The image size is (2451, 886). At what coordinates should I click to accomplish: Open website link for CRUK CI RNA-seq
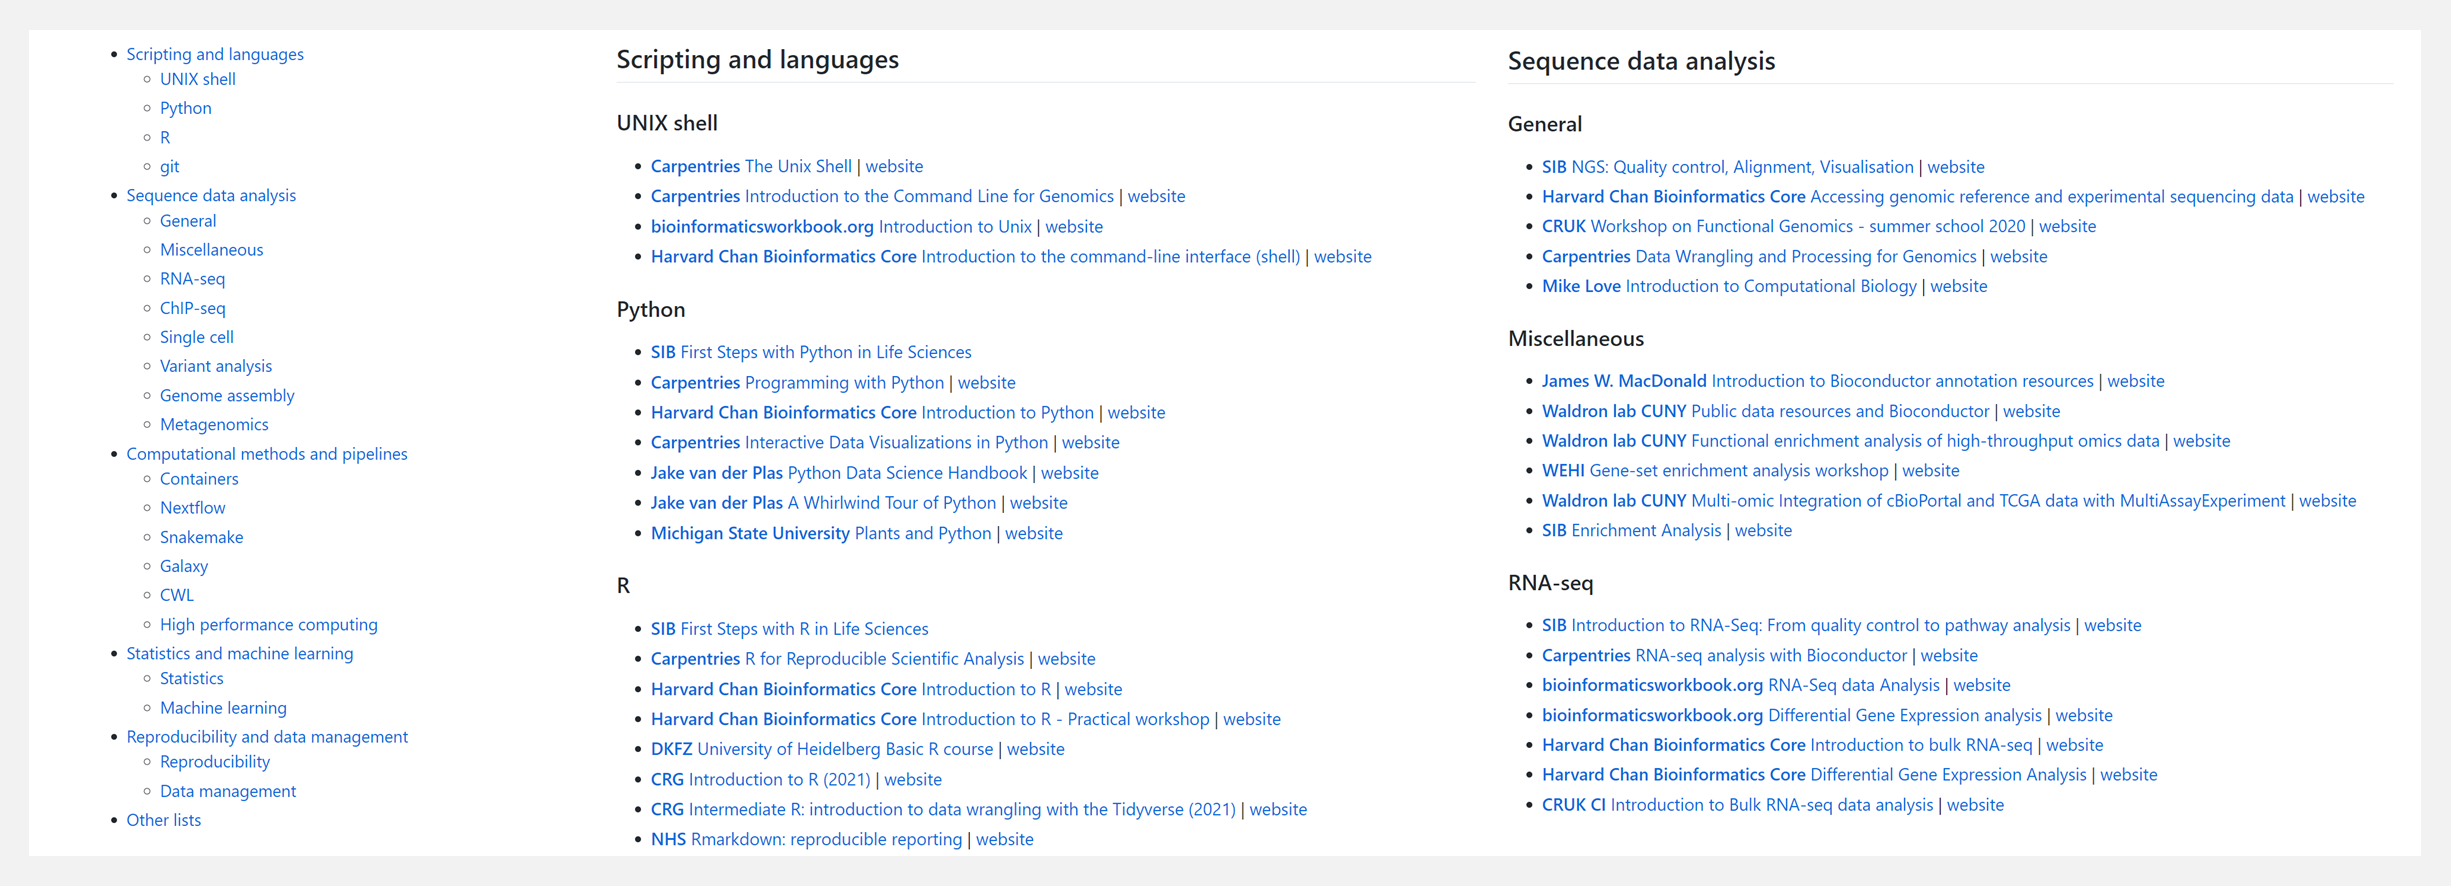tap(1975, 805)
